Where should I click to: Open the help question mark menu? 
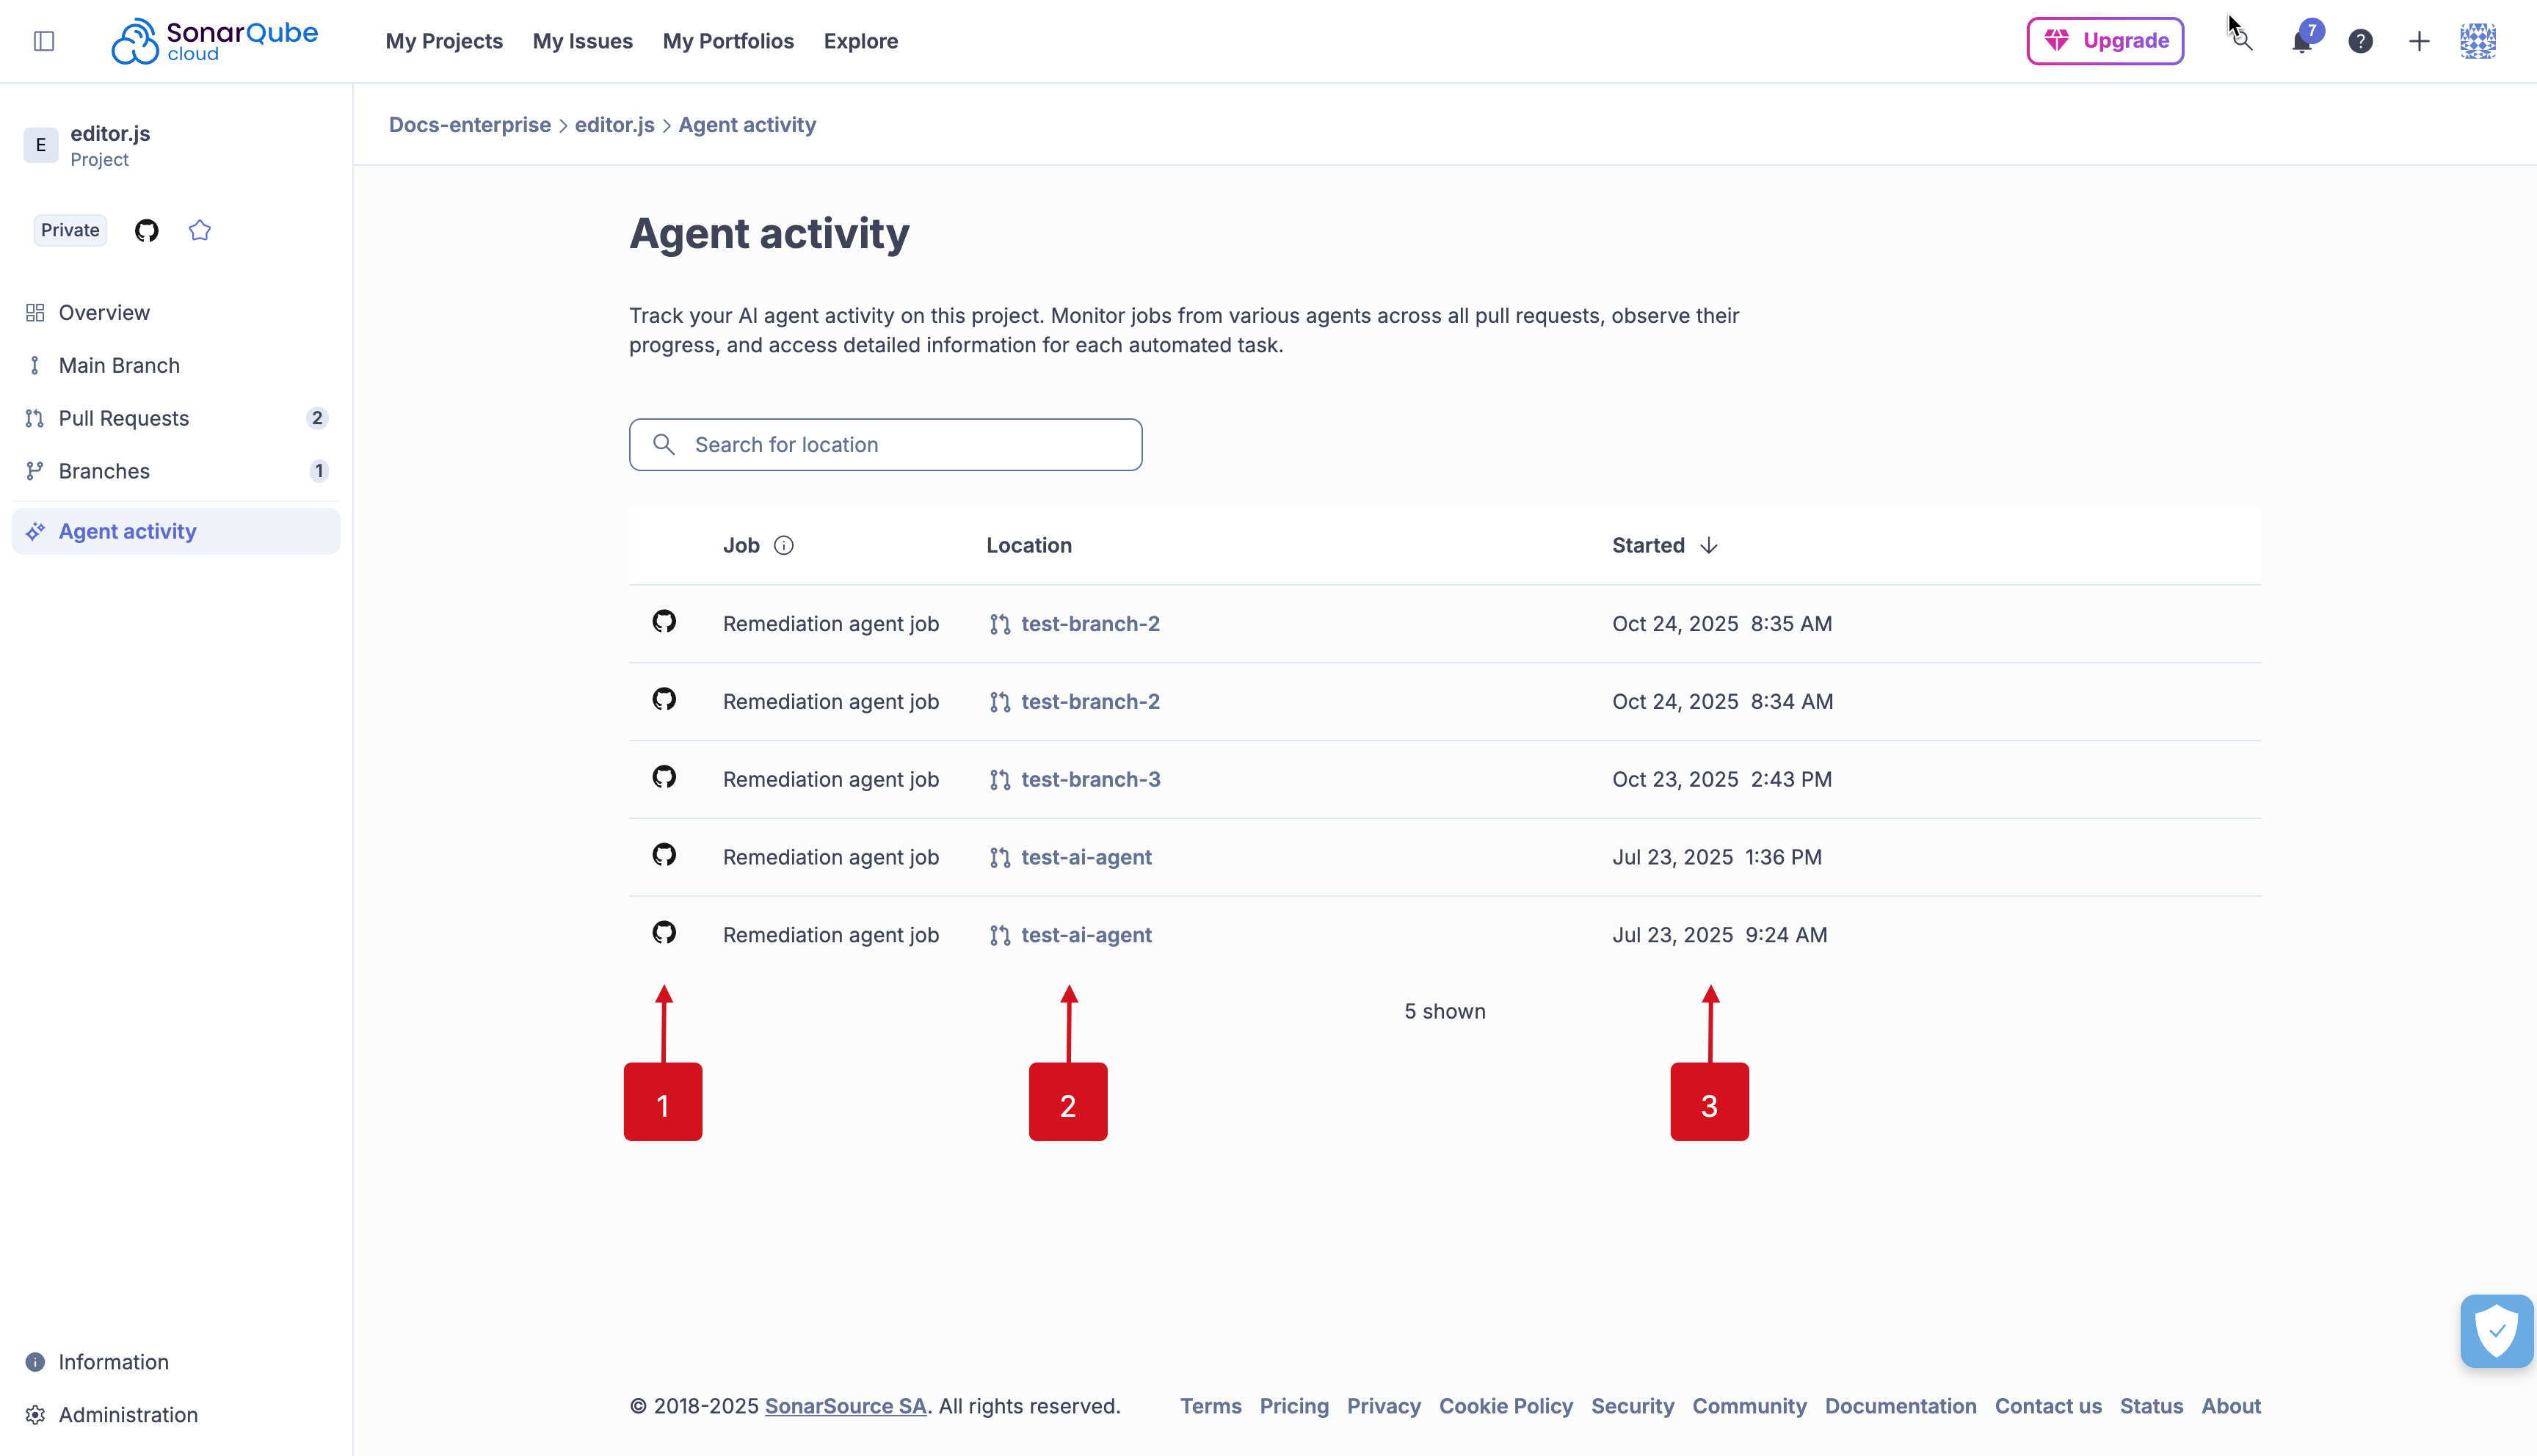[2360, 41]
